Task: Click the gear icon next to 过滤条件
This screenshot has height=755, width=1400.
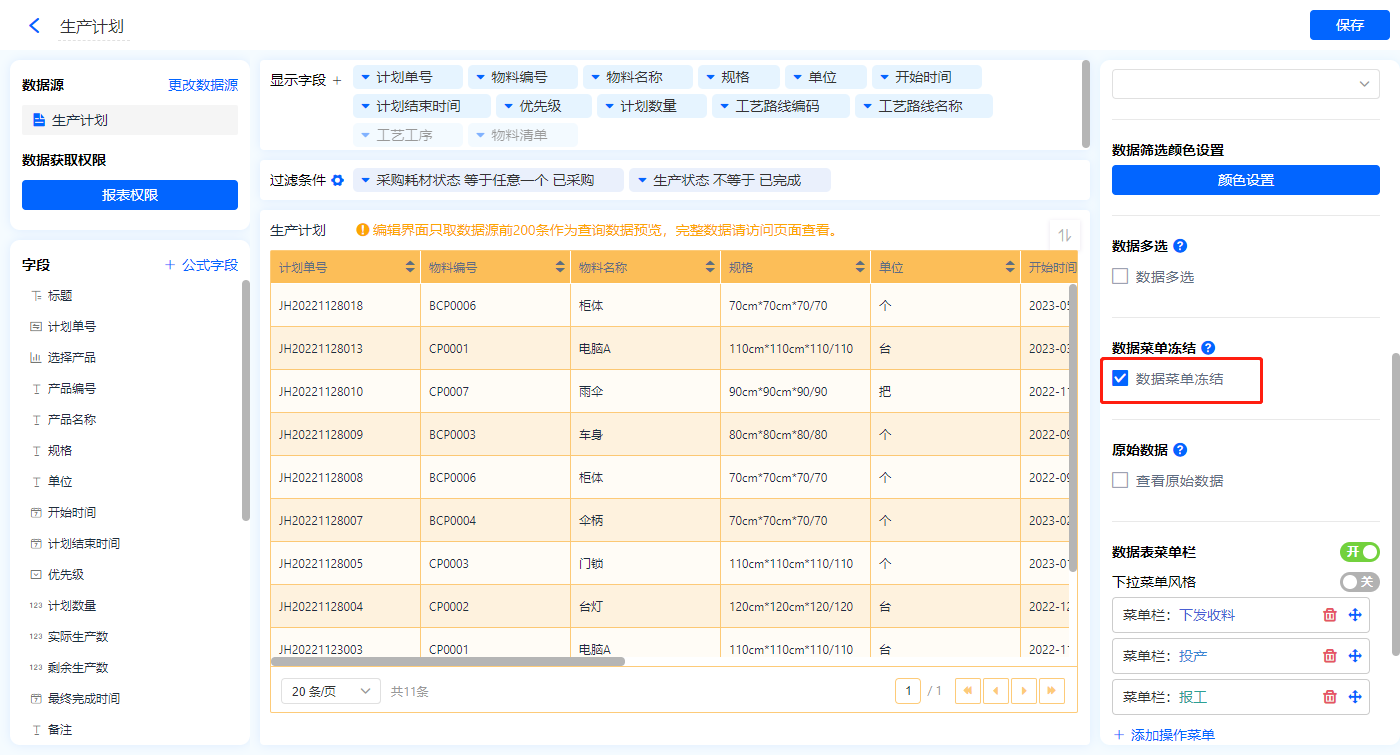Action: pos(338,180)
